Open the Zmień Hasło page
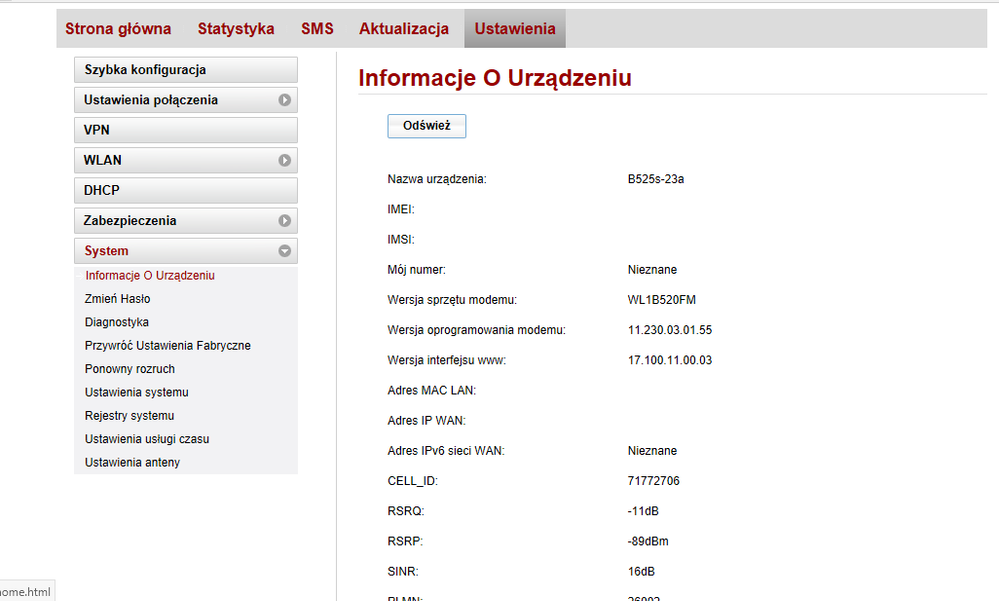 coord(118,299)
